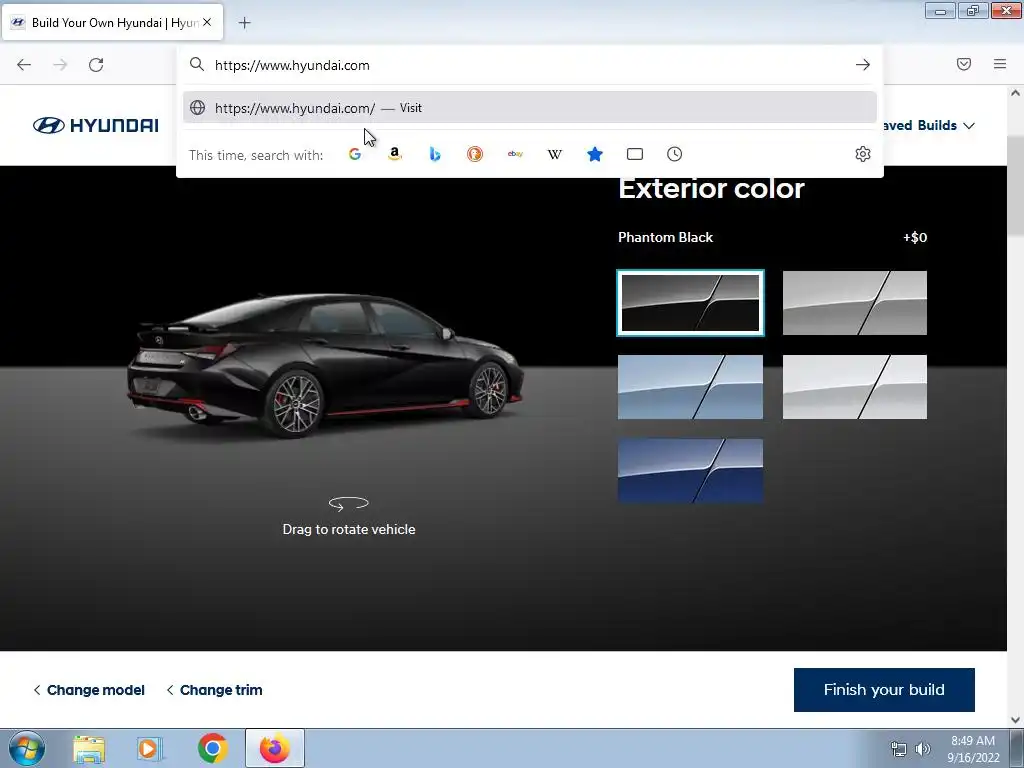Click the network tray icon

(899, 749)
